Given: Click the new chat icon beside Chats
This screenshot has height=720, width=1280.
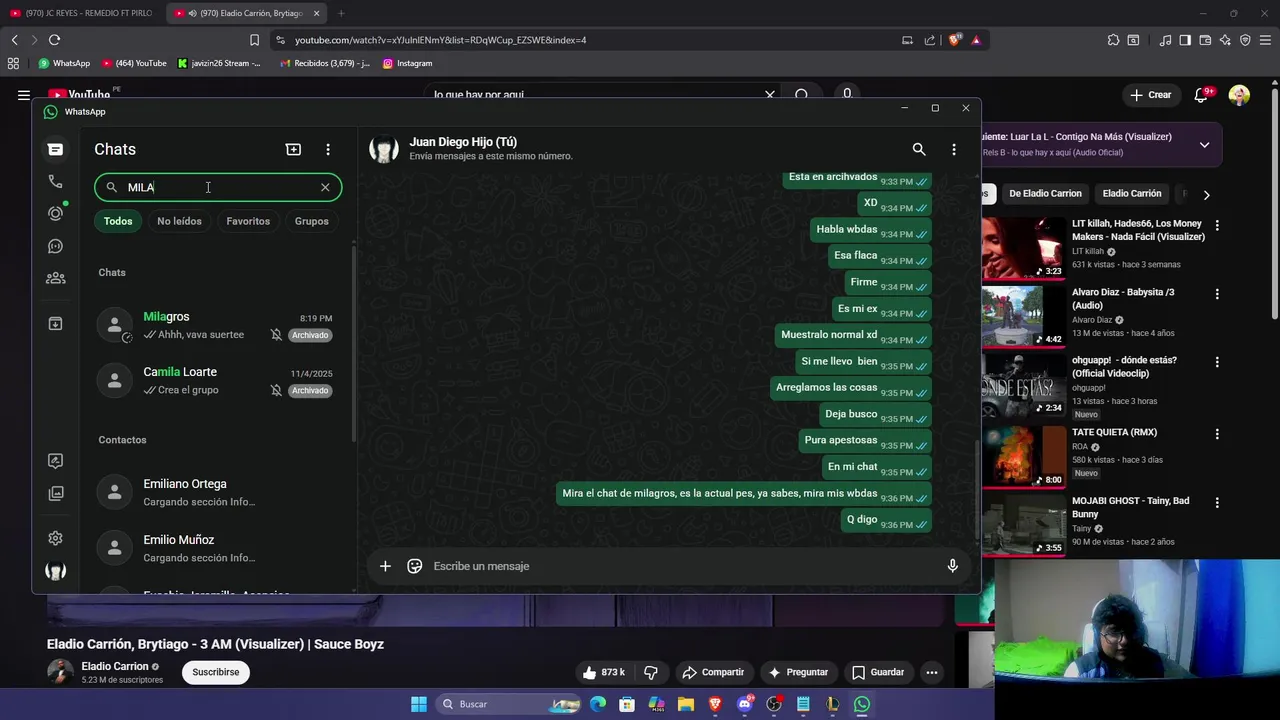Looking at the screenshot, I should click(293, 149).
